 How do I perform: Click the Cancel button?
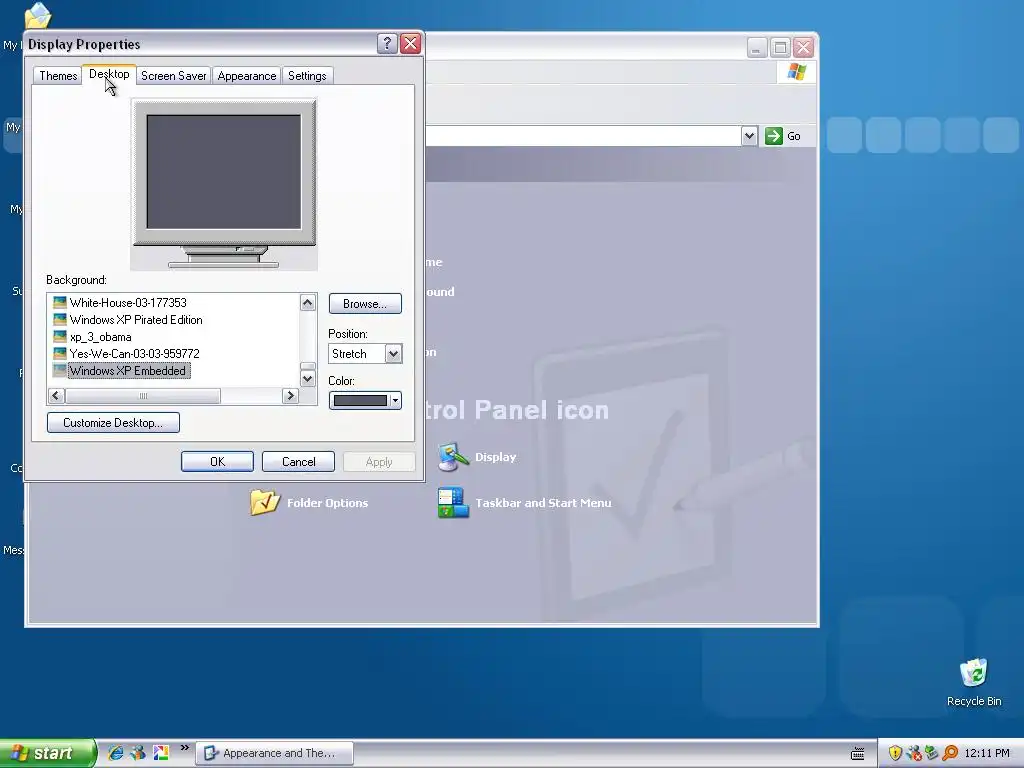pos(298,462)
